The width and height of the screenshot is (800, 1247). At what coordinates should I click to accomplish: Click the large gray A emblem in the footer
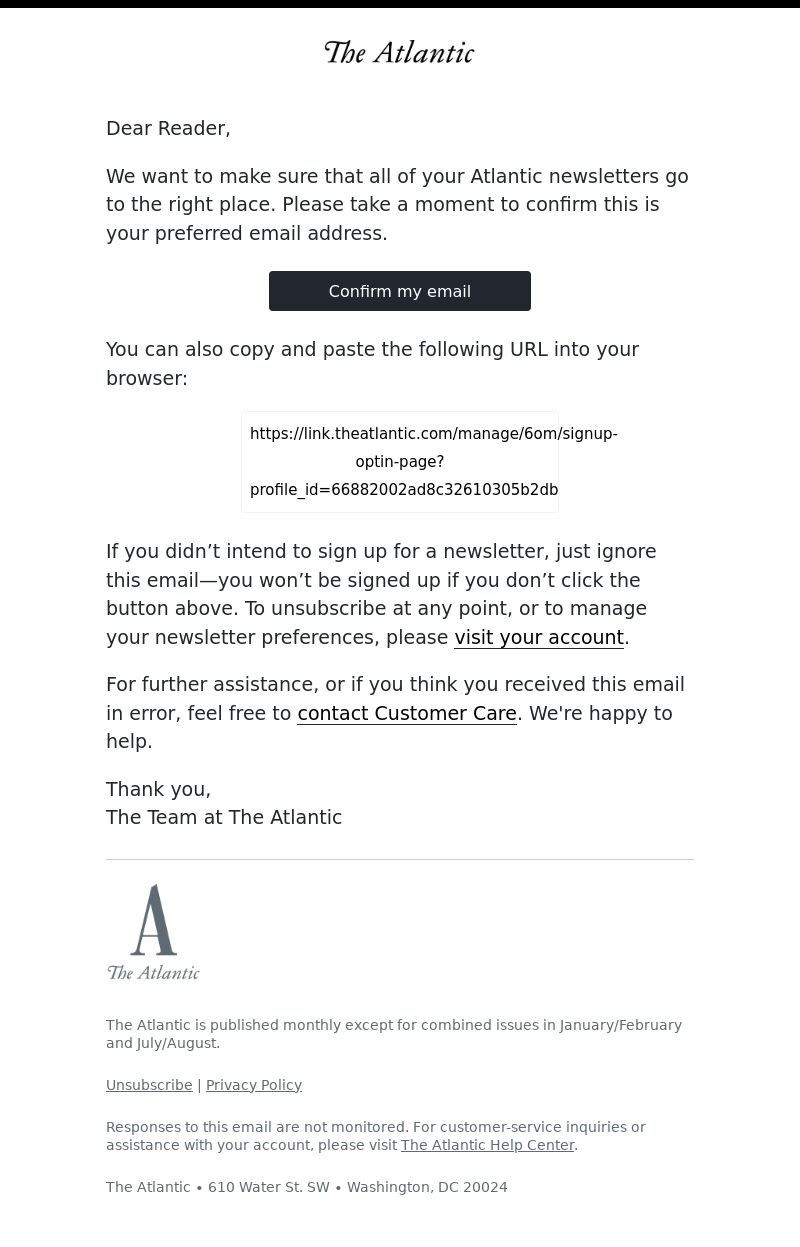(x=154, y=919)
